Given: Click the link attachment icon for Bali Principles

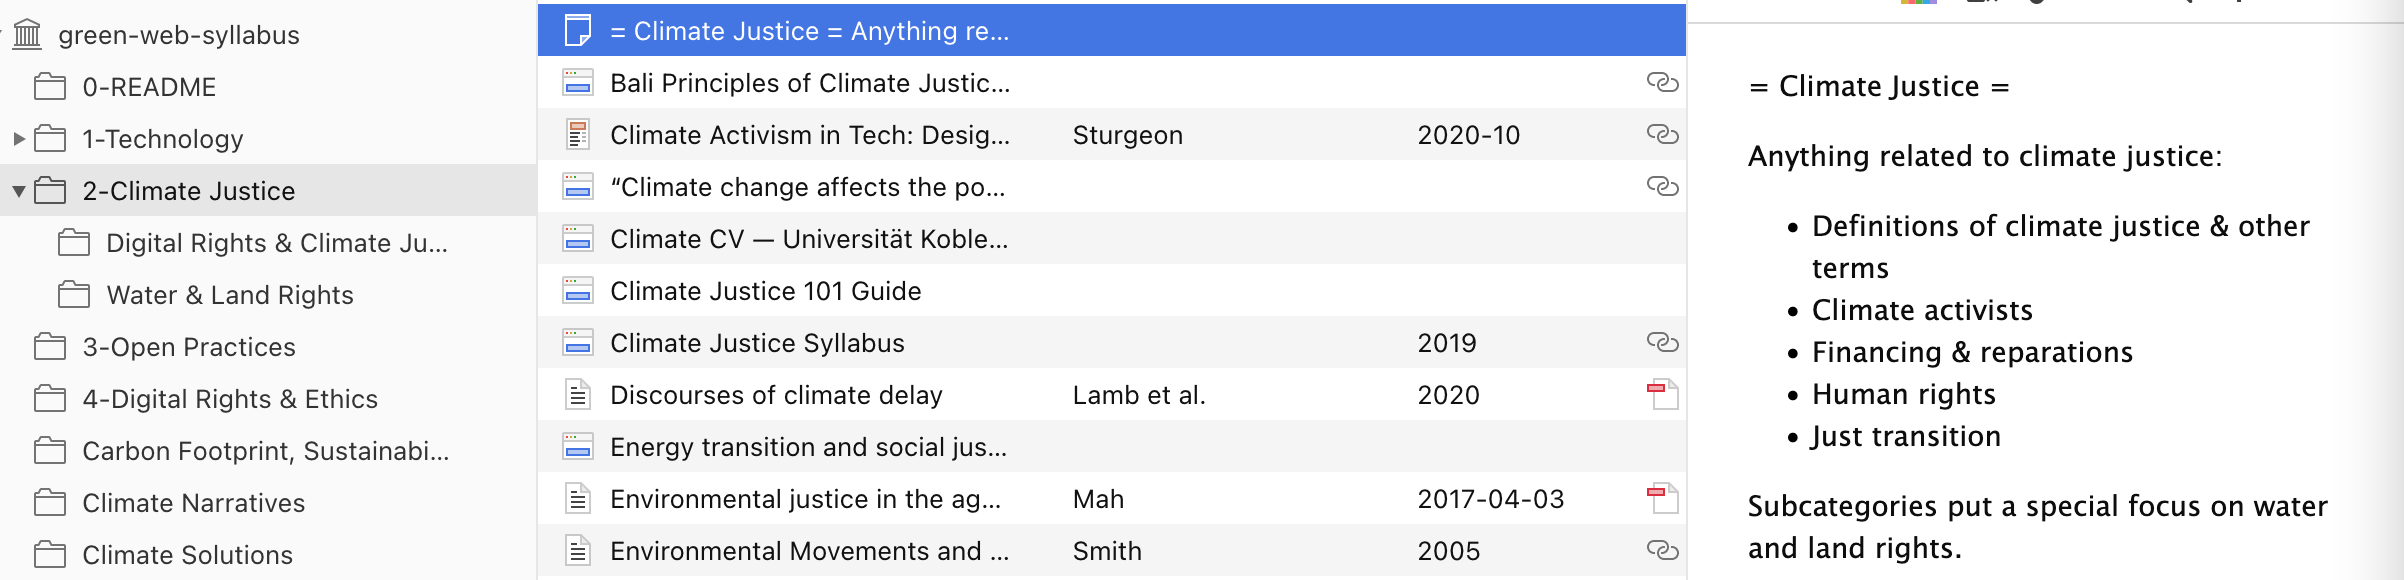Looking at the screenshot, I should tap(1662, 83).
